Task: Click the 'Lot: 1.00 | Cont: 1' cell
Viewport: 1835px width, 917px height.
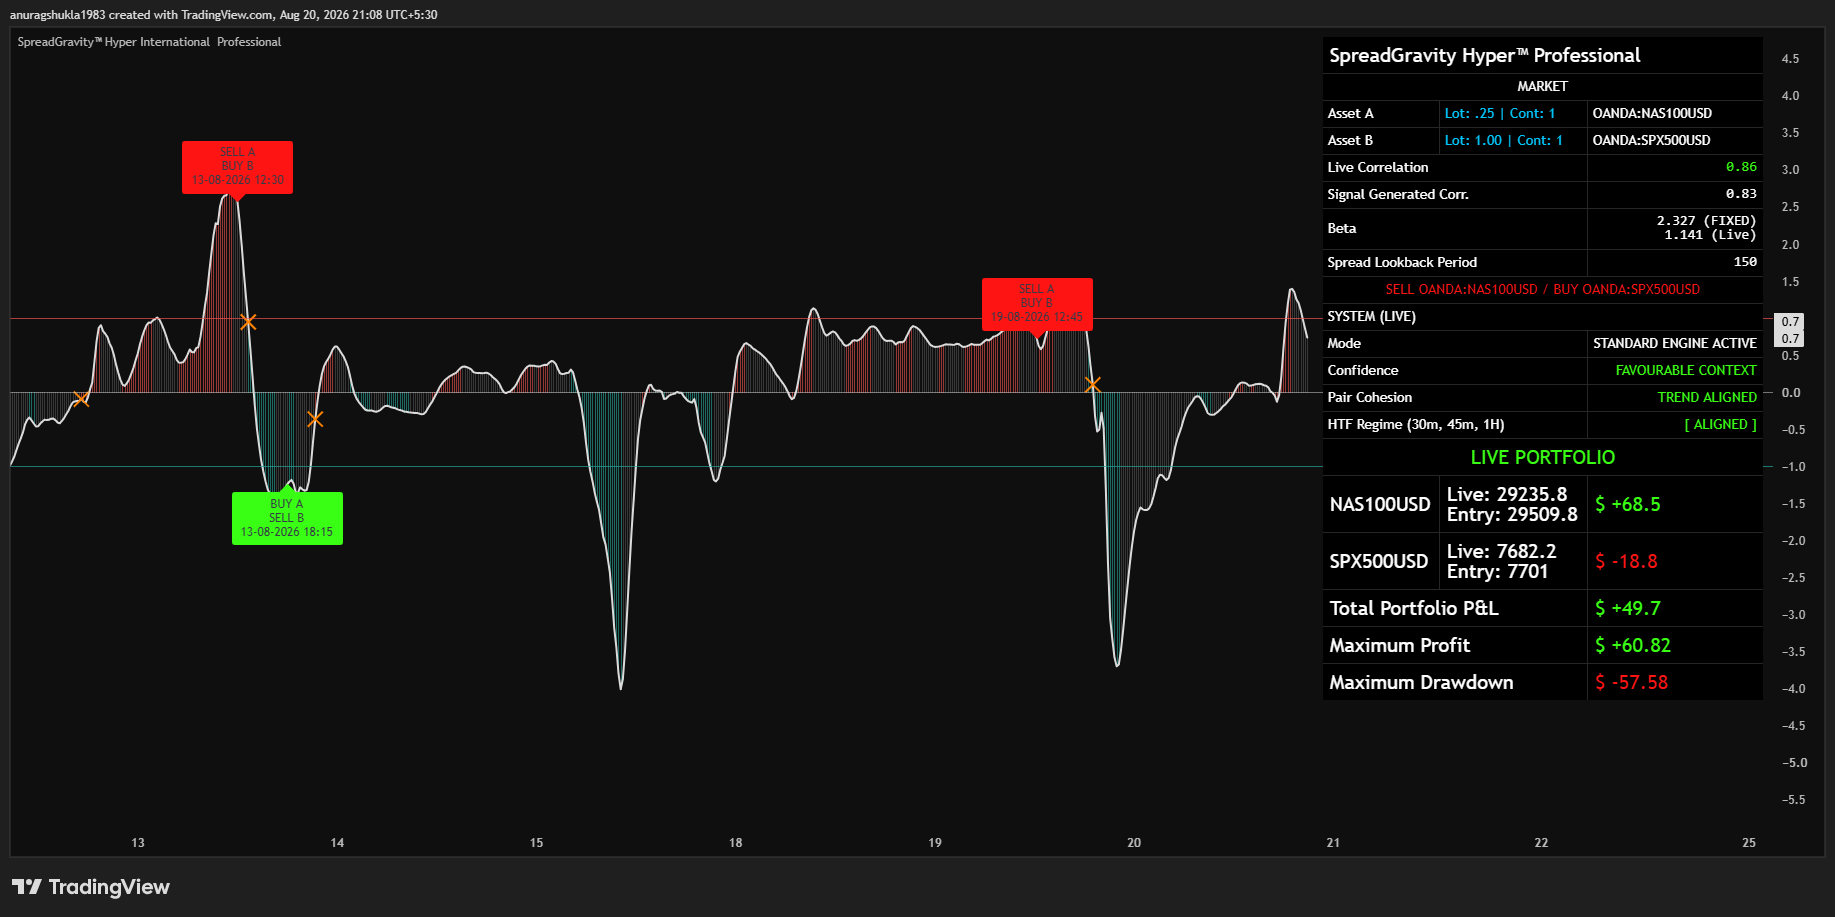Action: click(1503, 141)
